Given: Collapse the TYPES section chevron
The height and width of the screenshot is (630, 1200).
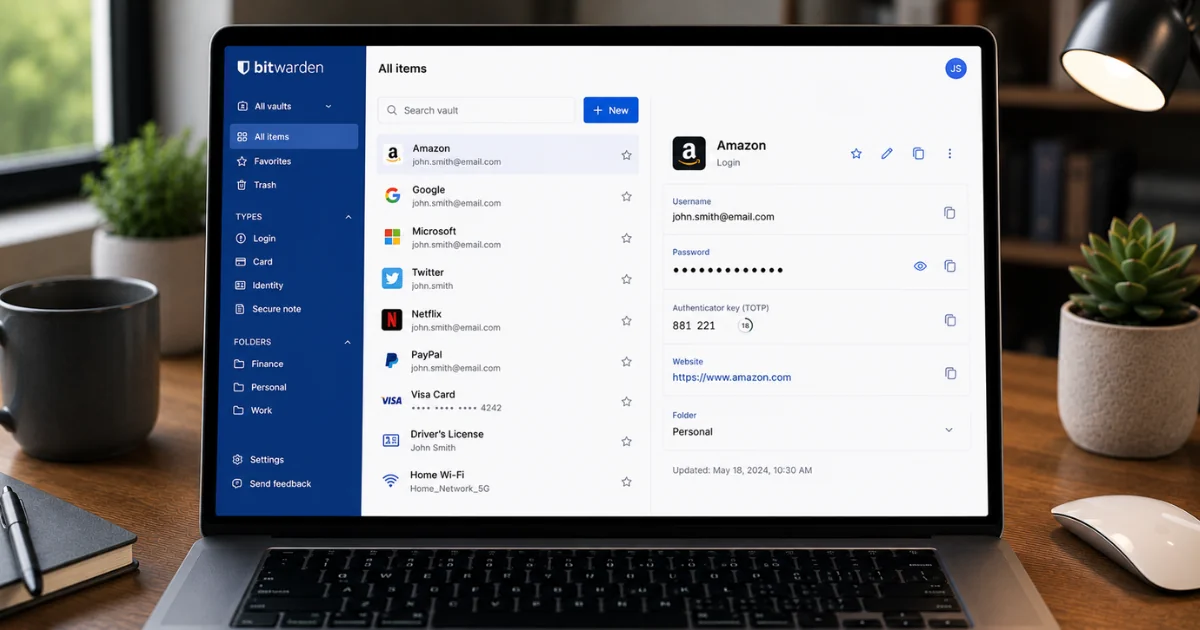Looking at the screenshot, I should [x=348, y=216].
